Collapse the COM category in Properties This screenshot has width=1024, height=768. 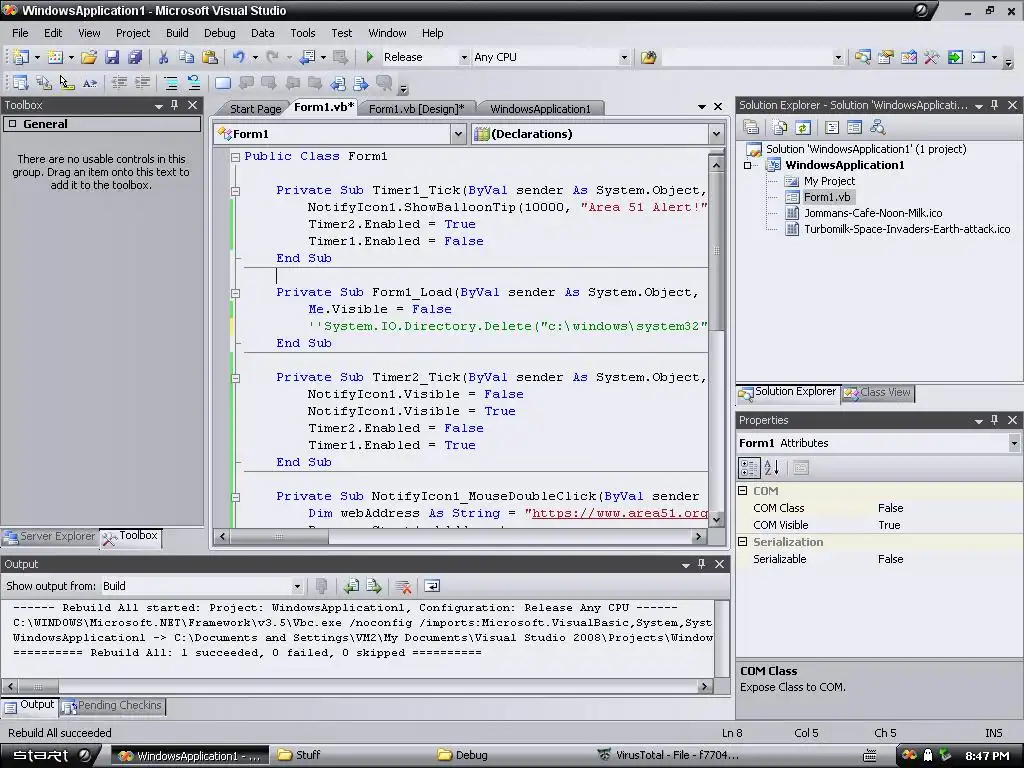(x=743, y=490)
